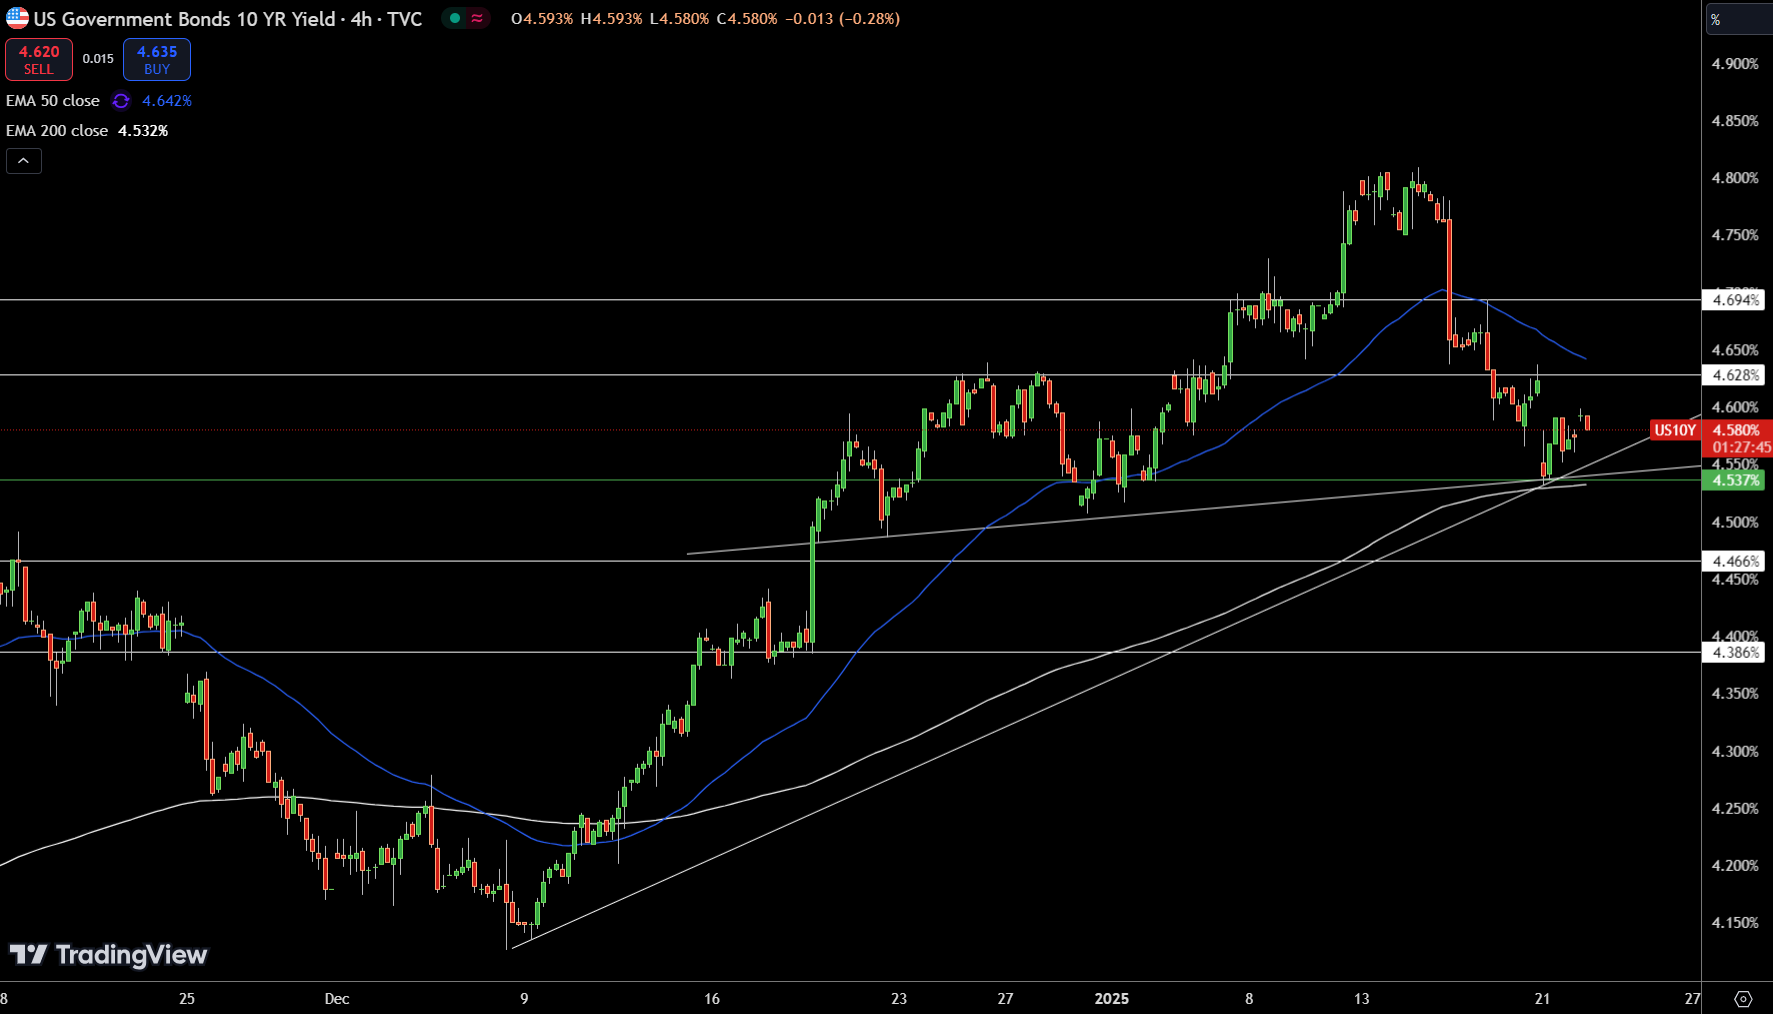Click the 4.900% price axis tick

click(1735, 64)
